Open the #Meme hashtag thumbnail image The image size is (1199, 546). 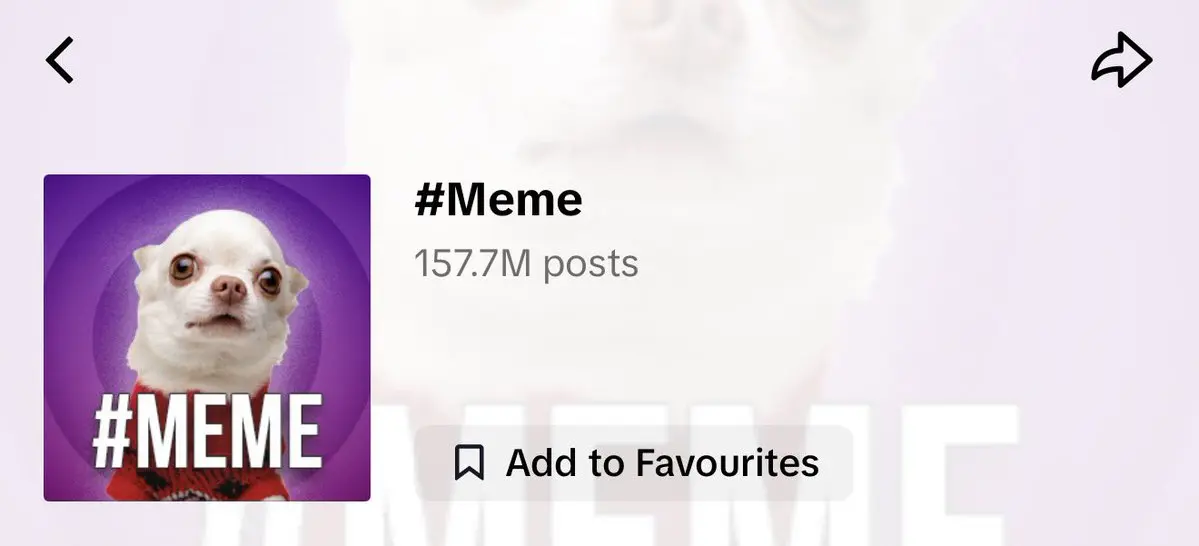click(207, 337)
